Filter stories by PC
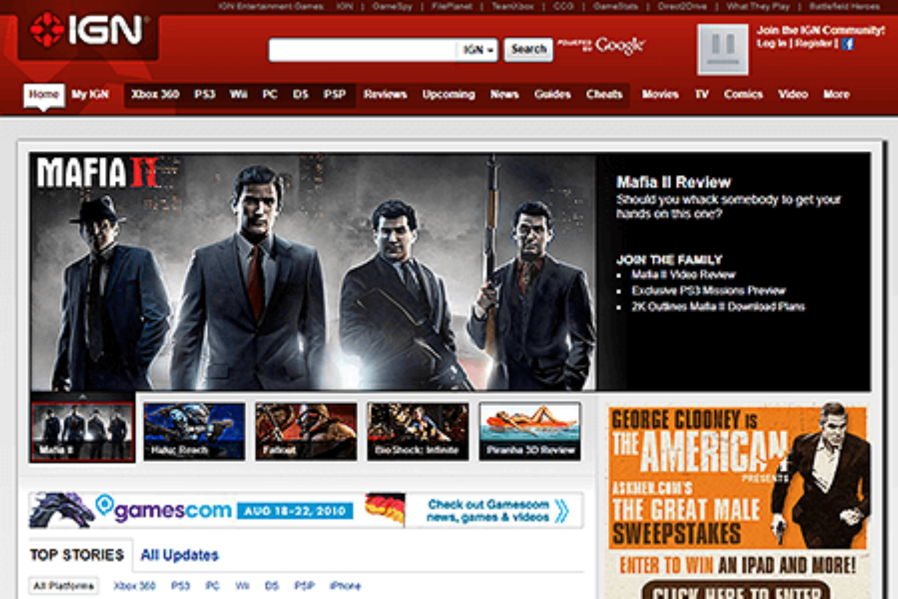 (212, 586)
